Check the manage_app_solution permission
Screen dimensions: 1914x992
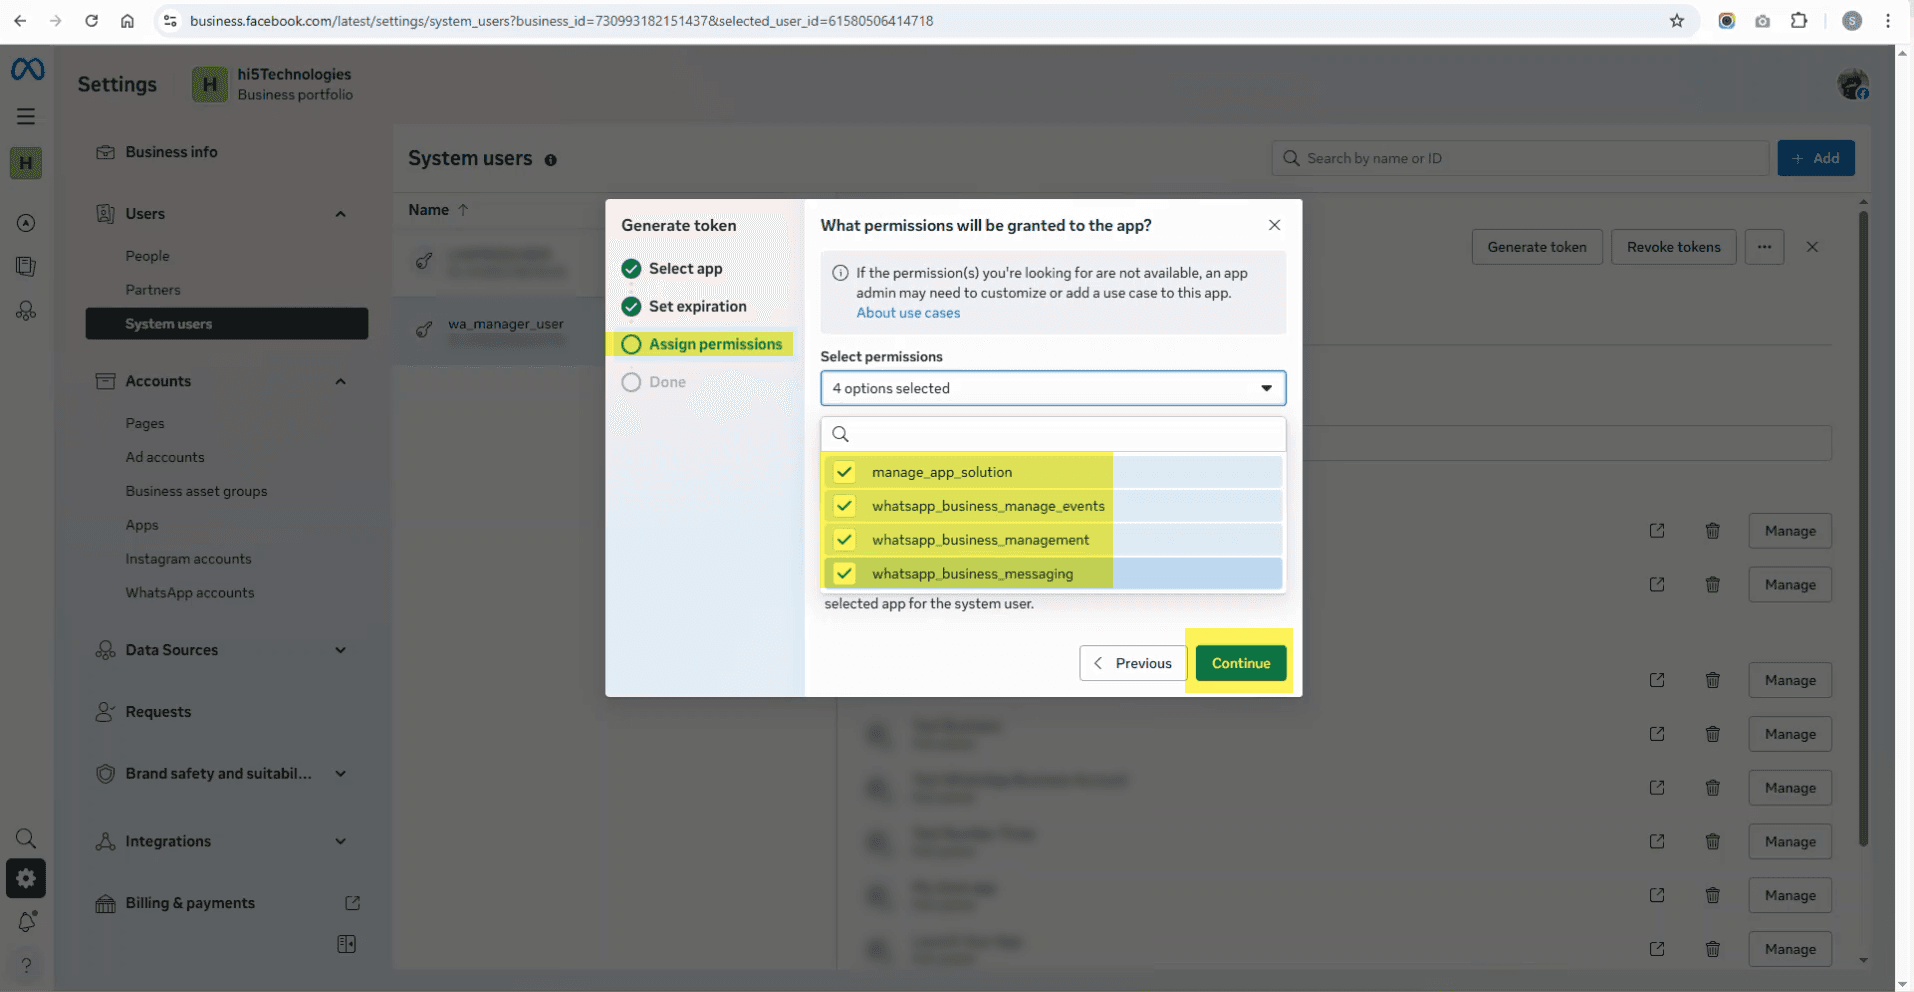844,471
